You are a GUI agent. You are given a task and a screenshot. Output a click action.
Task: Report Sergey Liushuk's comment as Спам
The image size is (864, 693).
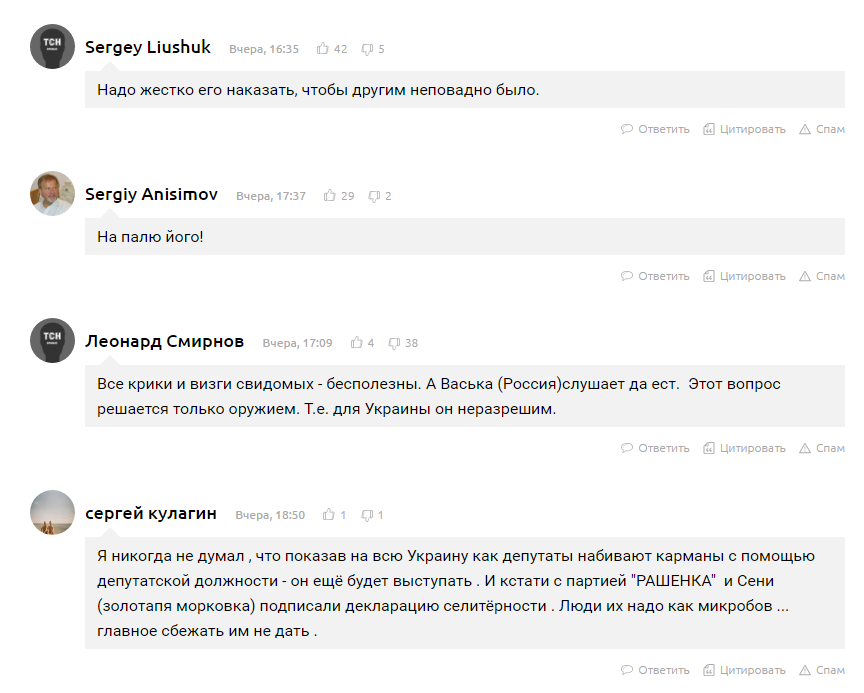821,129
